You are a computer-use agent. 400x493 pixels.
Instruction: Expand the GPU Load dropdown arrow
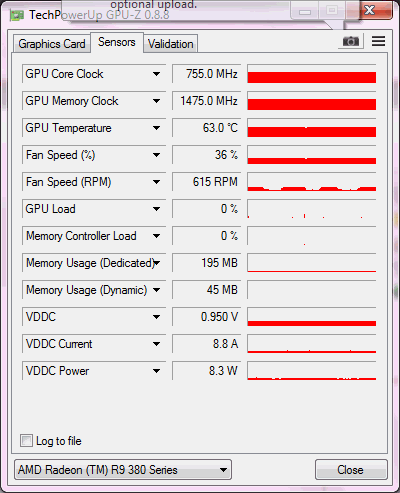[x=156, y=209]
